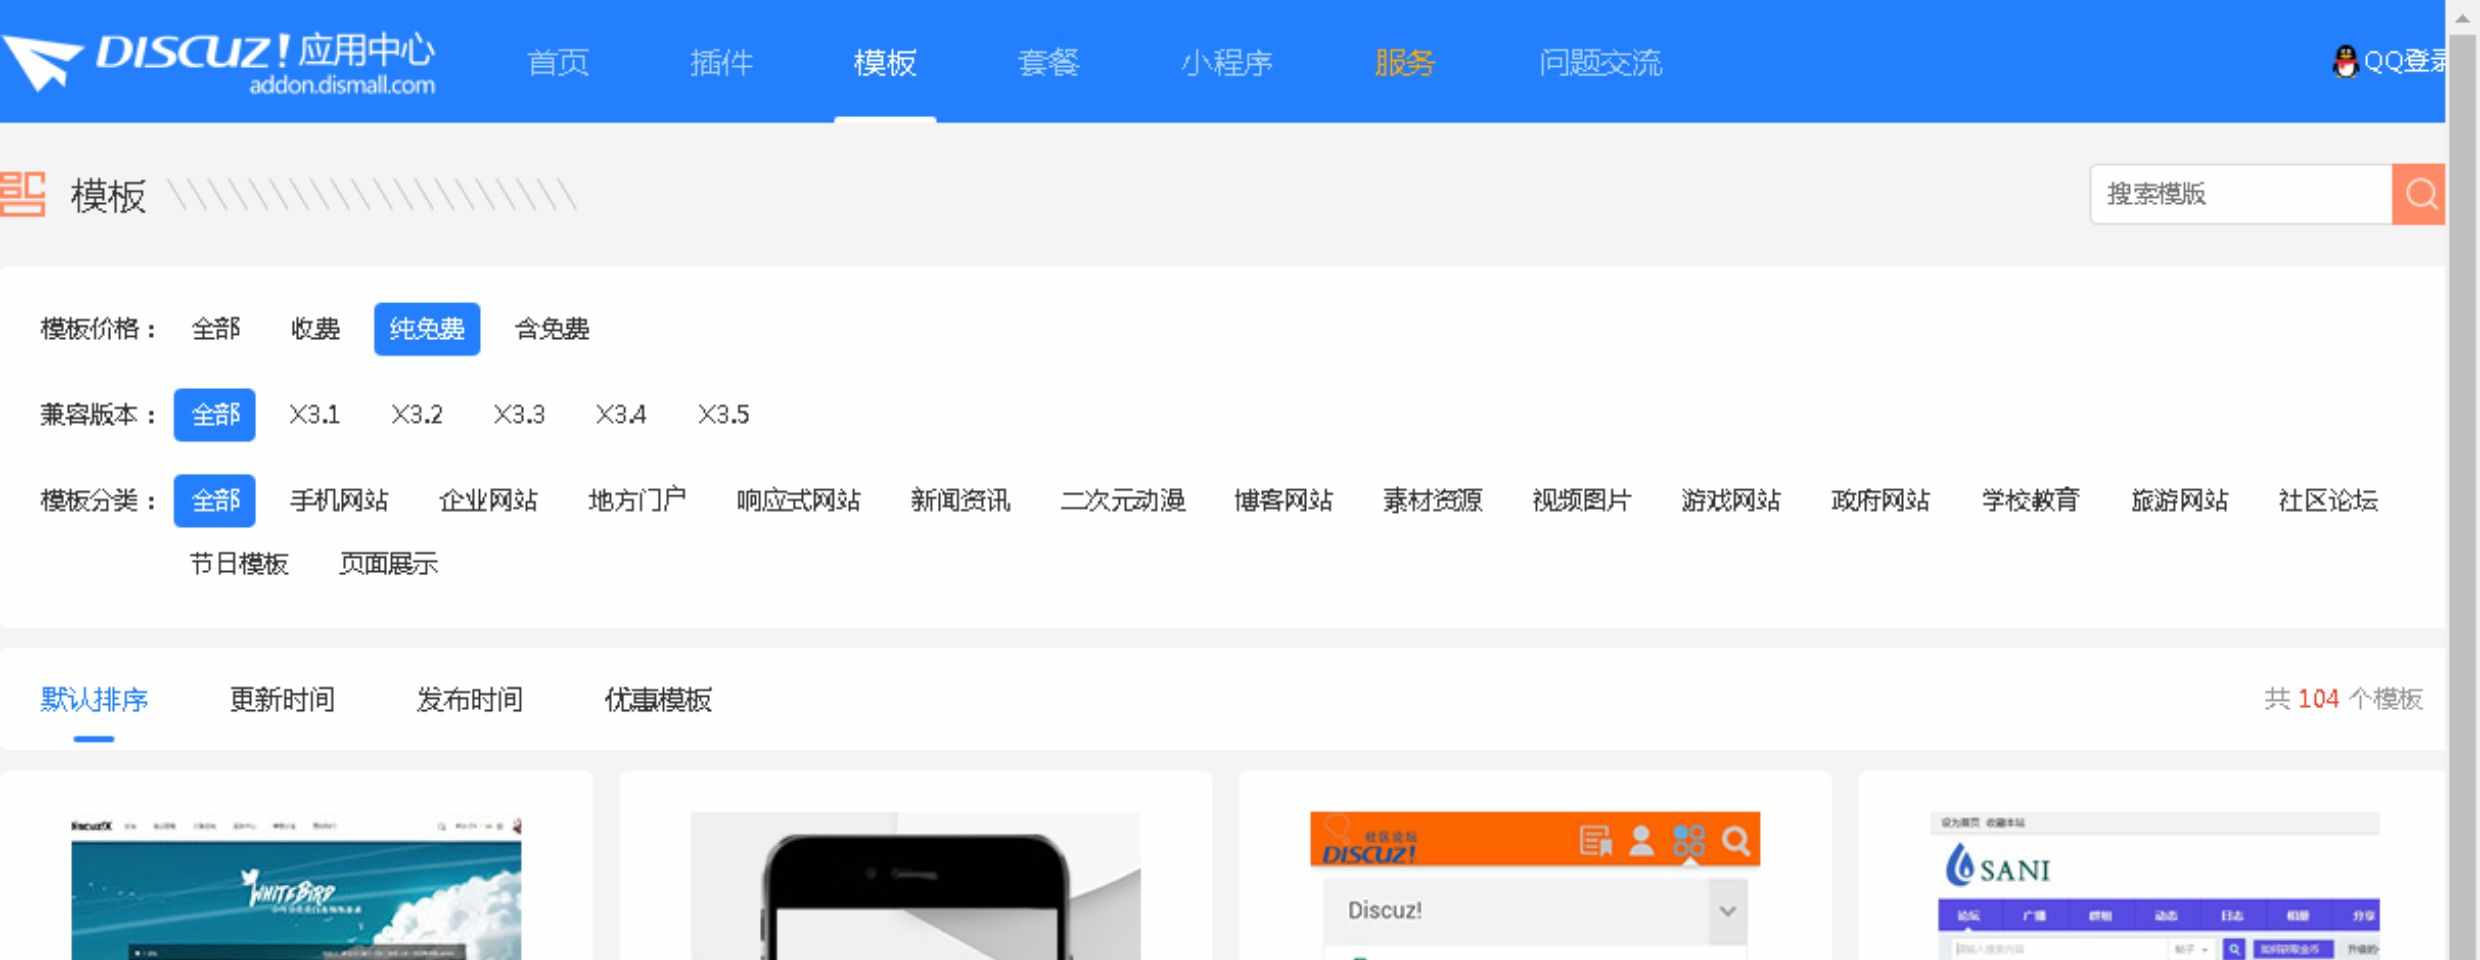Image resolution: width=2480 pixels, height=960 pixels.
Task: Open the 插件 nav item
Action: point(721,62)
